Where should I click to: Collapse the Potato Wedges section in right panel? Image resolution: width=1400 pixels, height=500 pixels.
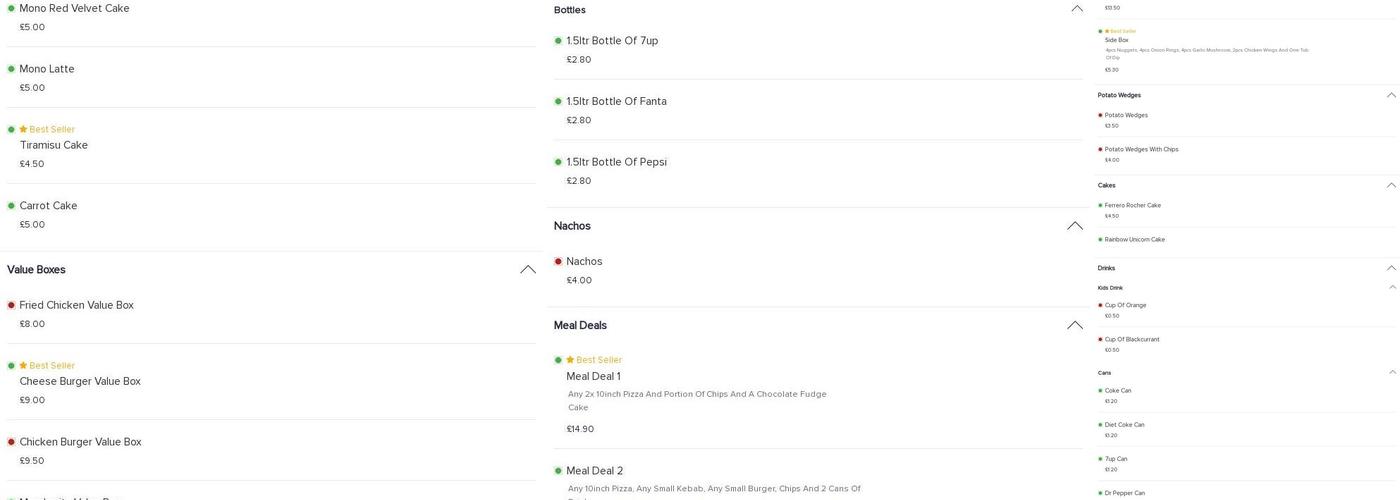click(1391, 95)
